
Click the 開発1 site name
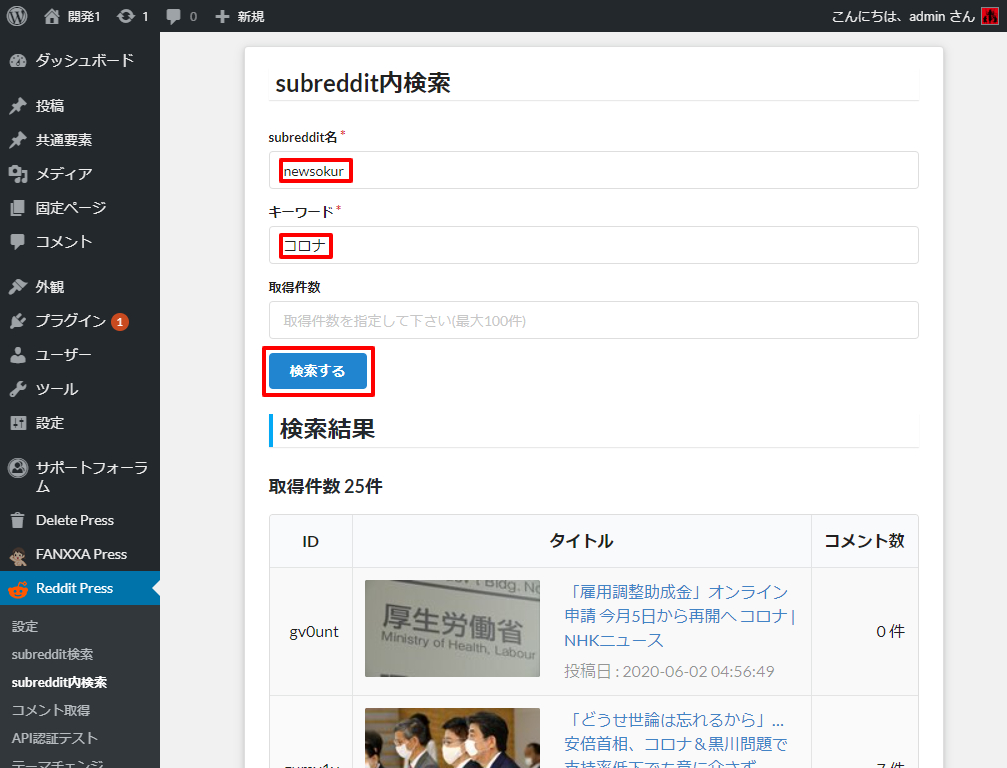(84, 16)
